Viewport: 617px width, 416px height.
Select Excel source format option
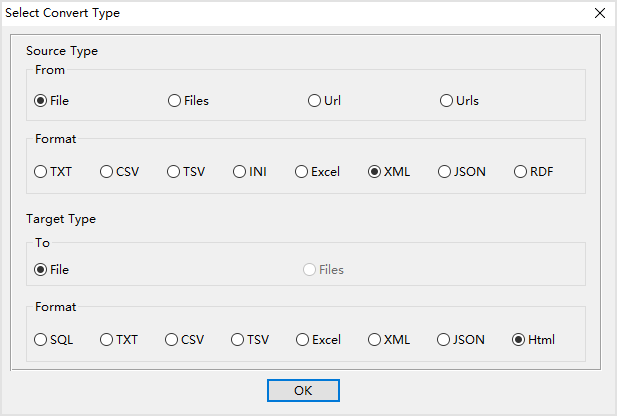pos(317,172)
